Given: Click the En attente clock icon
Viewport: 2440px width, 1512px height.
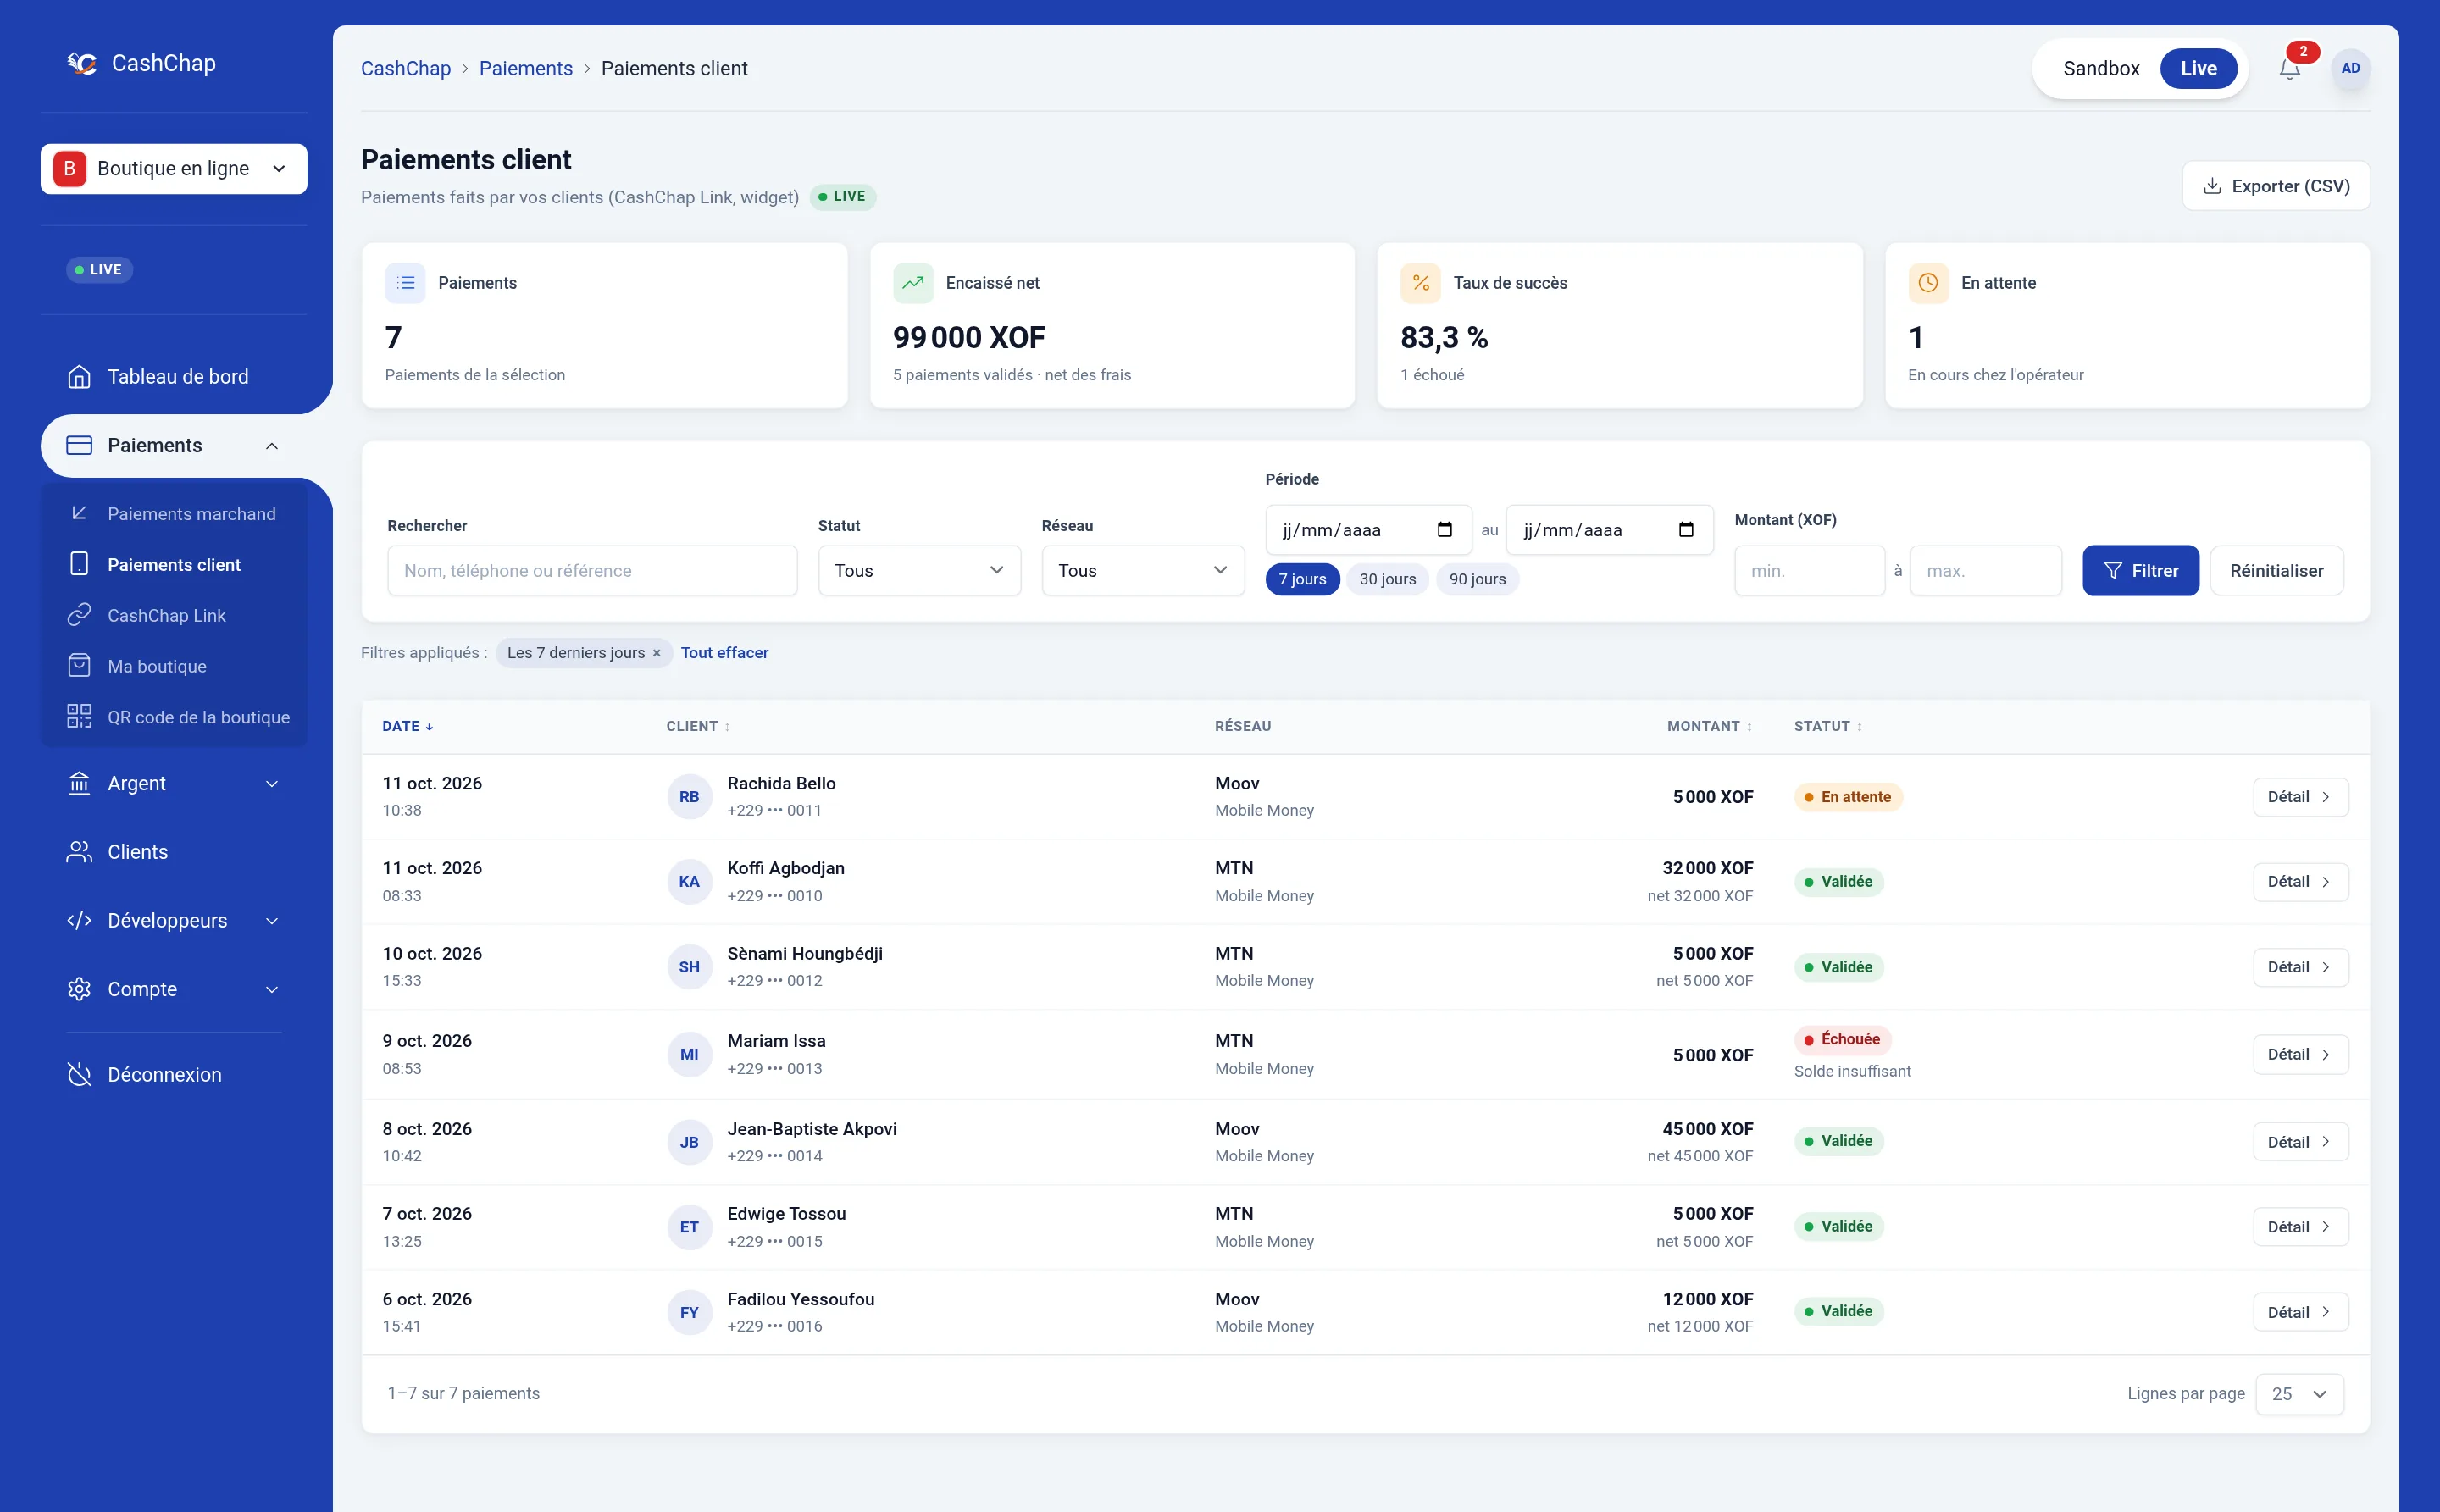Looking at the screenshot, I should point(1928,283).
